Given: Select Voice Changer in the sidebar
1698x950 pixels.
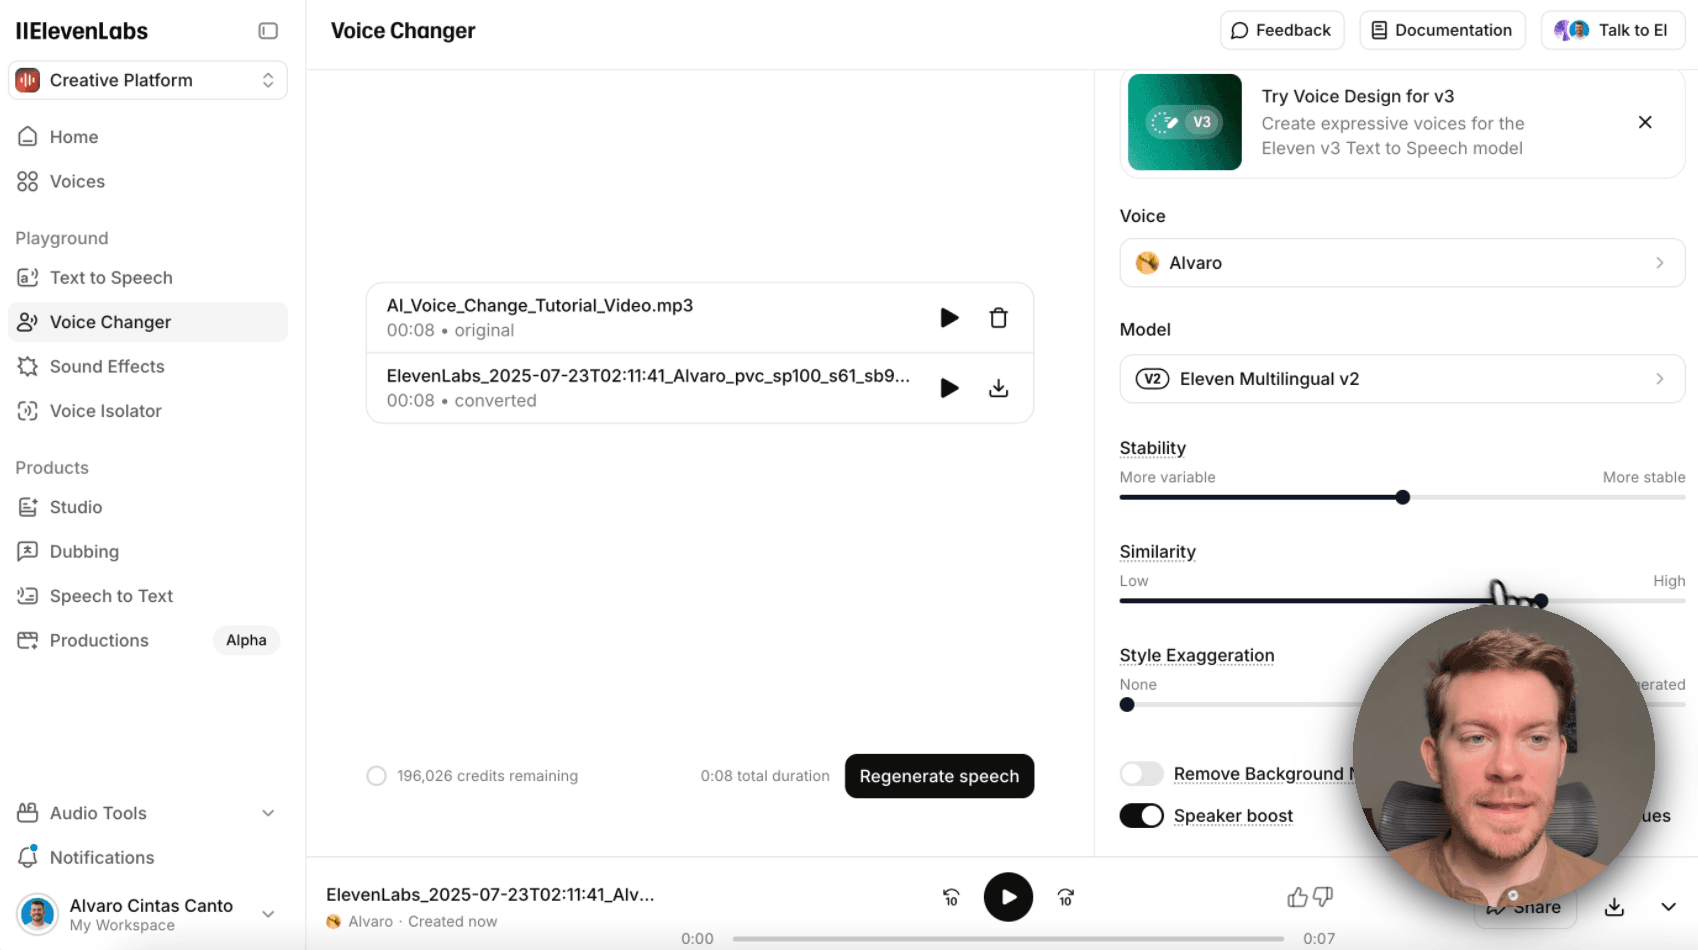Looking at the screenshot, I should coord(148,322).
